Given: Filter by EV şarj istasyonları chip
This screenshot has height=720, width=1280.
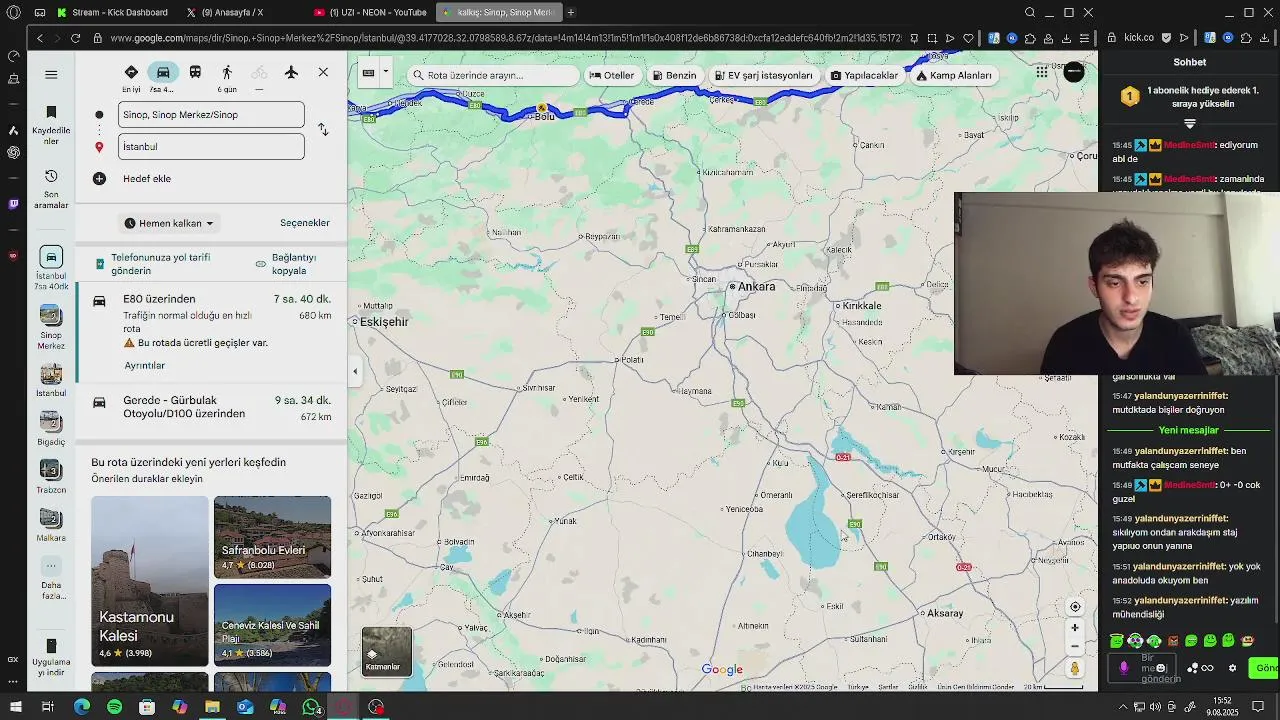Looking at the screenshot, I should [764, 75].
